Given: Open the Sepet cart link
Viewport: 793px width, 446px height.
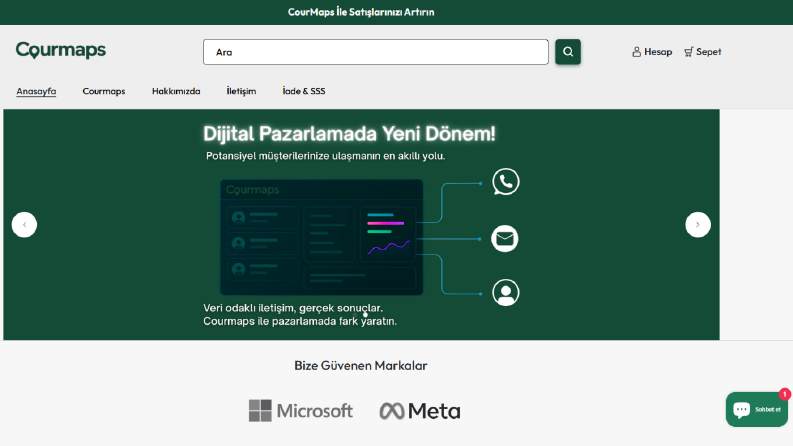Looking at the screenshot, I should coord(702,52).
